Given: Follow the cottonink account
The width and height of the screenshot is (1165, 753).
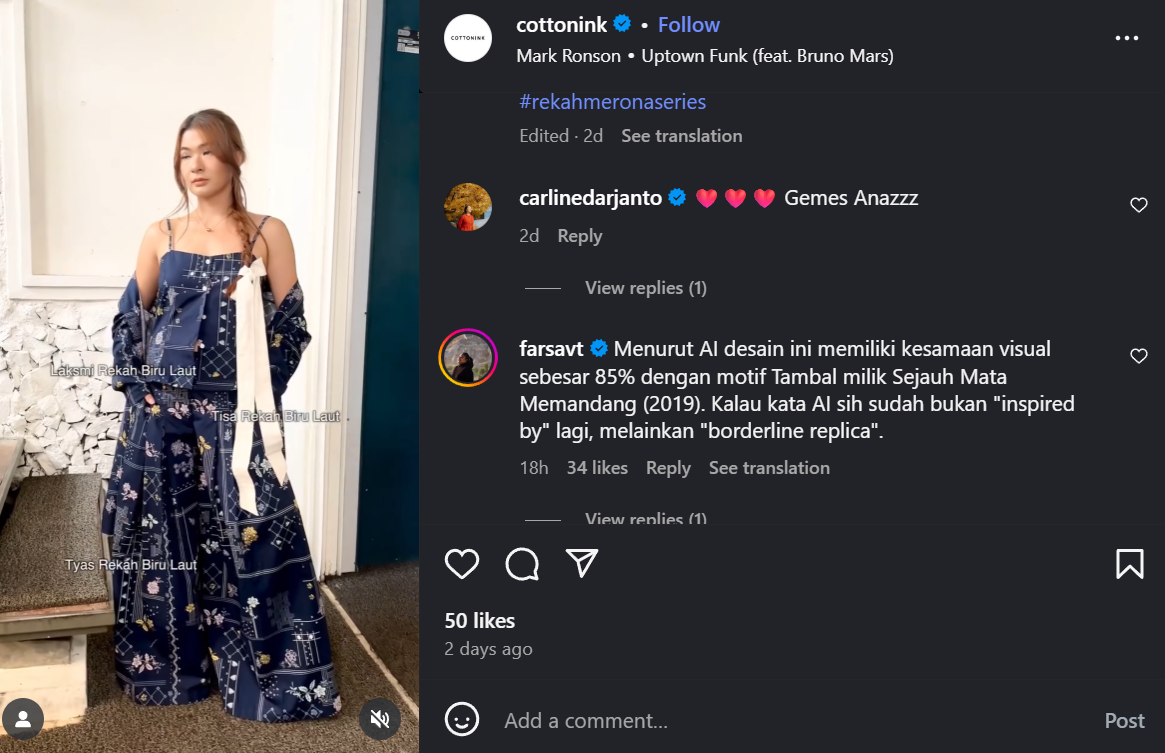Looking at the screenshot, I should 688,23.
